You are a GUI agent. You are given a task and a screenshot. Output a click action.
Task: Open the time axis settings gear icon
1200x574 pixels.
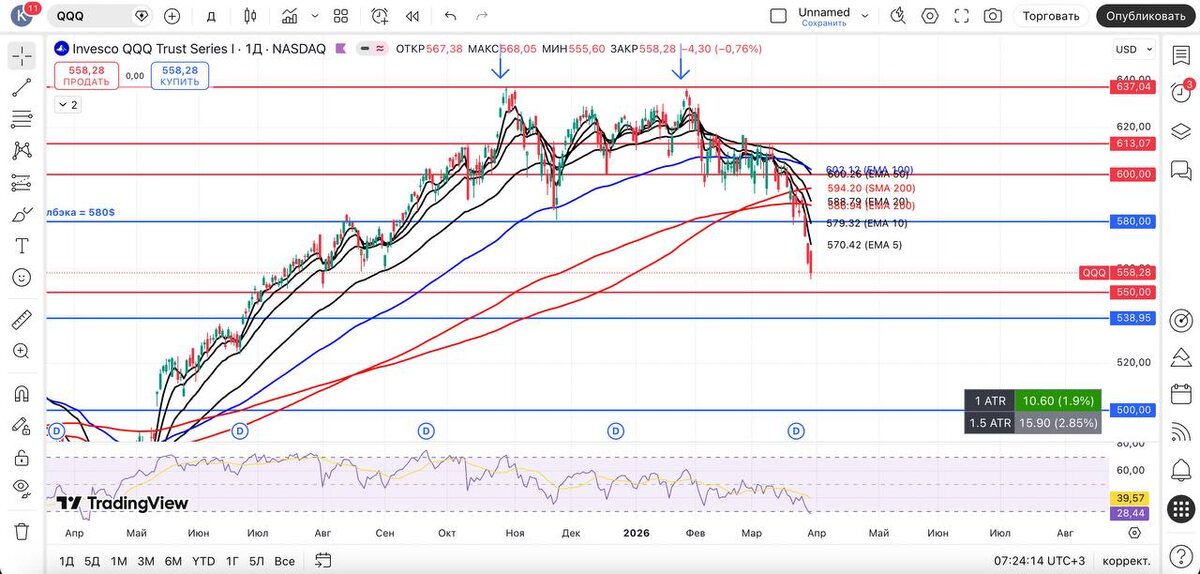1134,534
